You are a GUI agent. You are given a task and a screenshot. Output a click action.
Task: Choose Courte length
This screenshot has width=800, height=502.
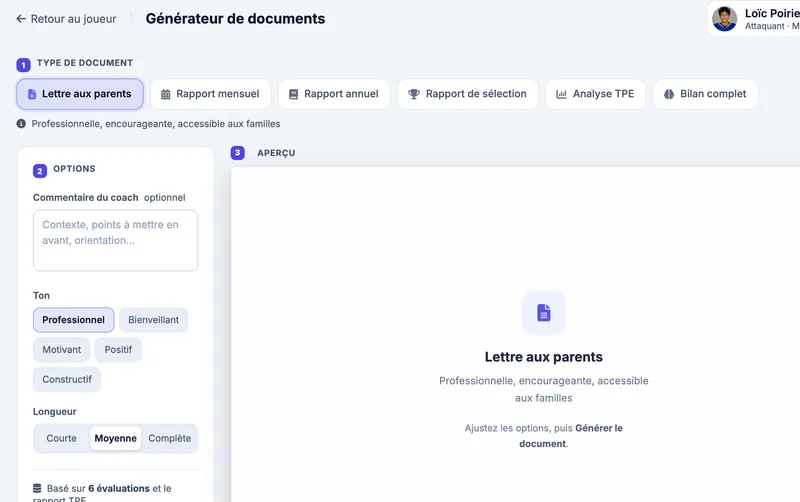click(x=61, y=438)
